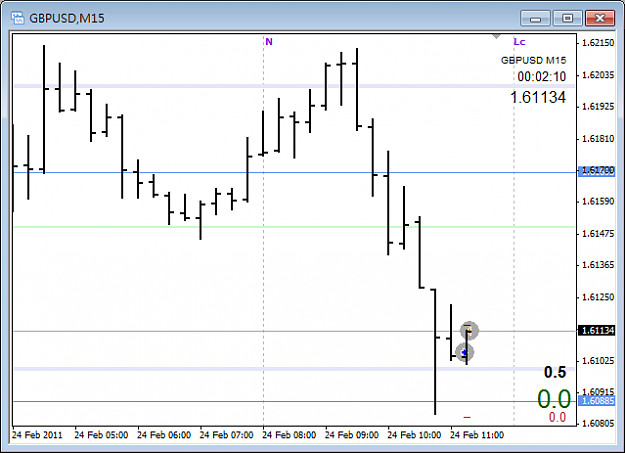
Task: Click the 1.60805 price scale label
Action: click(598, 423)
